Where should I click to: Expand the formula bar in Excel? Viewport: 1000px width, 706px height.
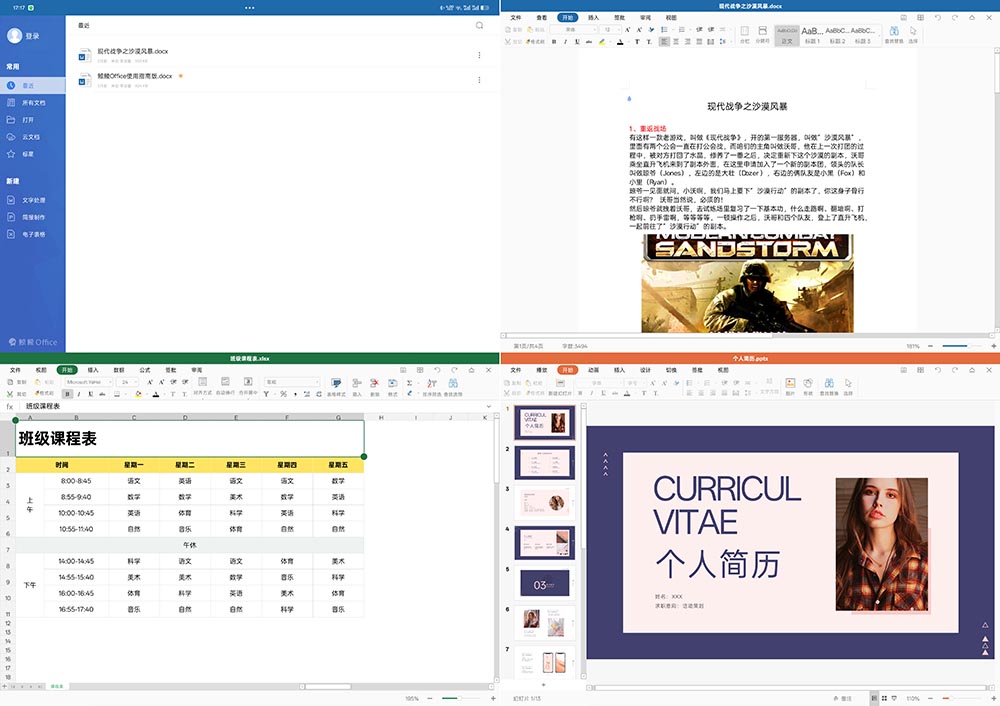point(489,406)
